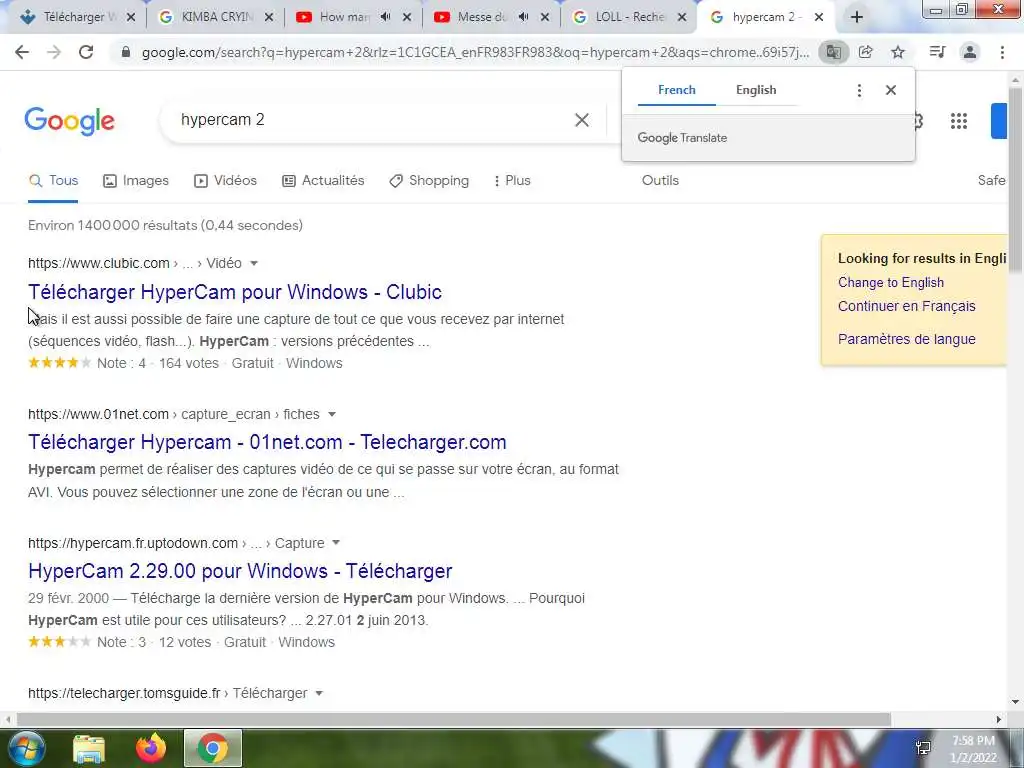Expand uptodown.com result dropdown arrow
Image resolution: width=1024 pixels, height=768 pixels.
[336, 543]
